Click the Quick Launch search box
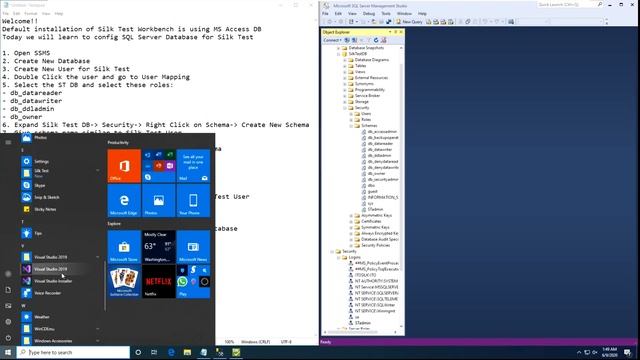The width and height of the screenshot is (640, 360). tap(567, 4)
